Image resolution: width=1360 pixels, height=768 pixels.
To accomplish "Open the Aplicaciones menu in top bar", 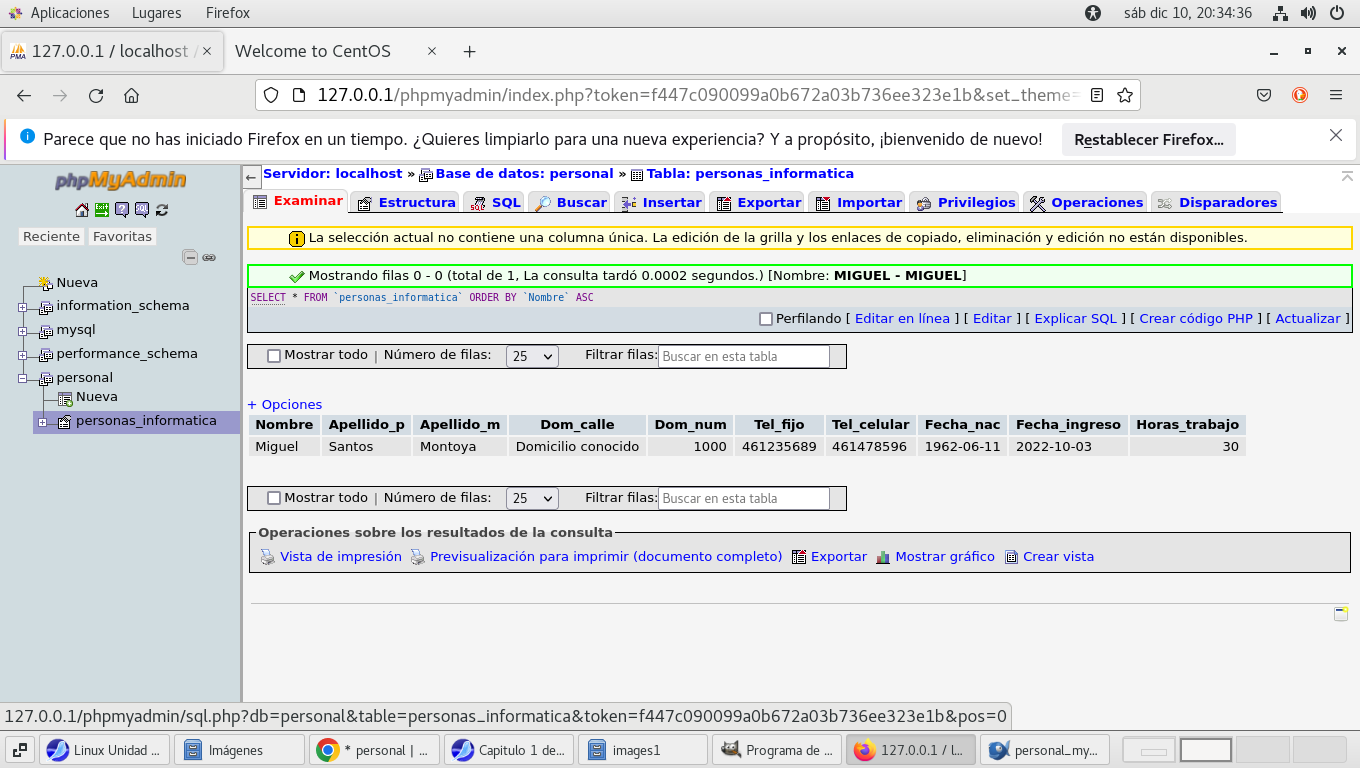I will click(60, 13).
